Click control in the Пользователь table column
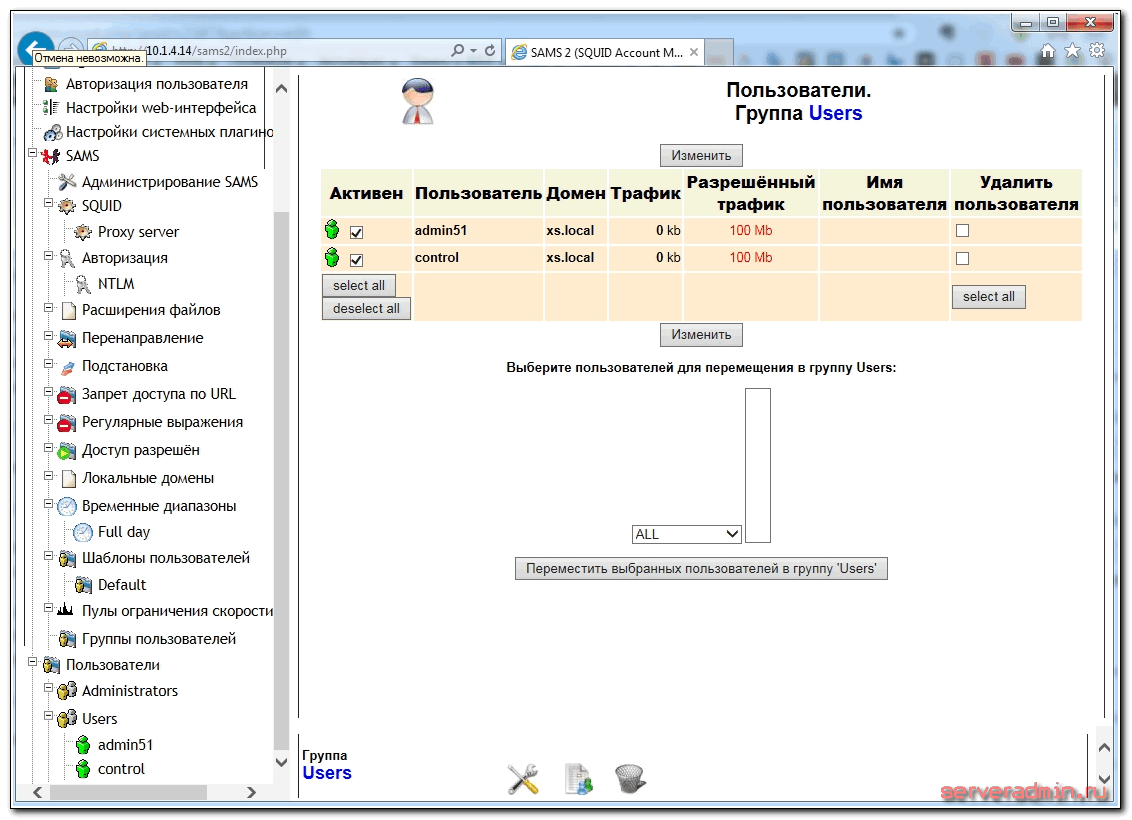Image resolution: width=1132 pixels, height=820 pixels. point(437,258)
